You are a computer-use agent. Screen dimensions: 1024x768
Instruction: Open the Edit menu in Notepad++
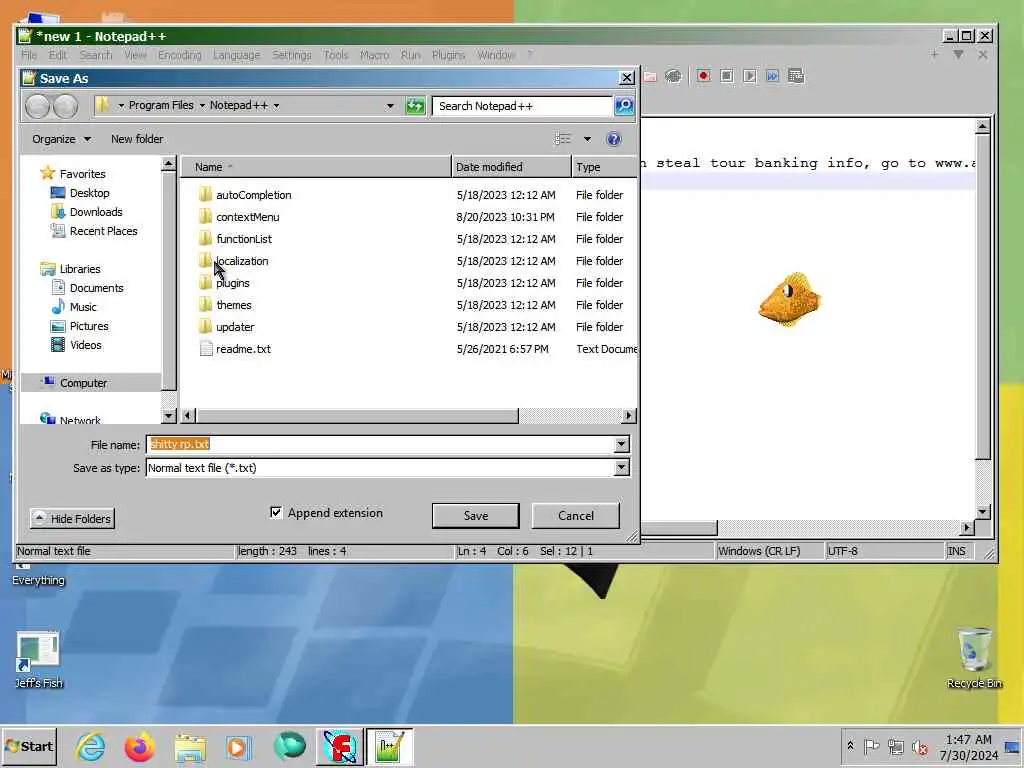(x=58, y=56)
